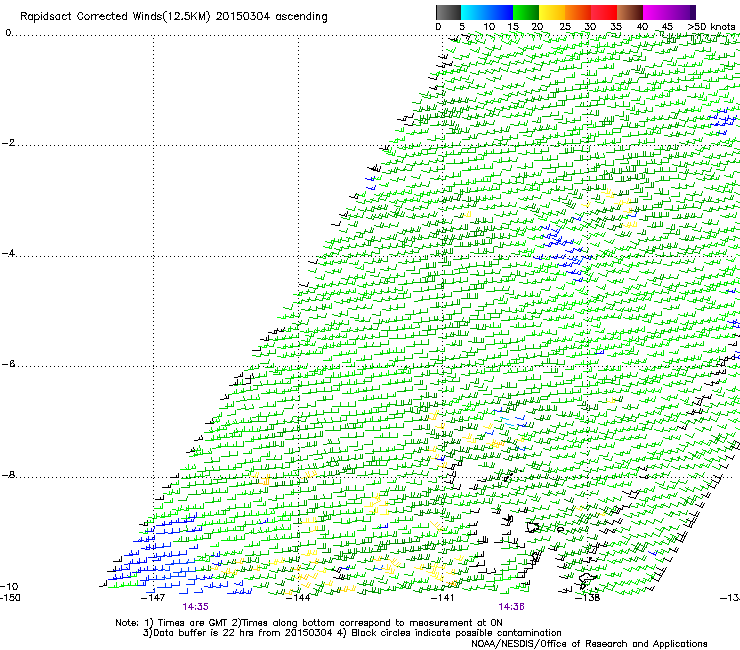740x650 pixels.
Task: Click the magenta-purple 40-50 knots legend segment
Action: pyautogui.click(x=669, y=12)
